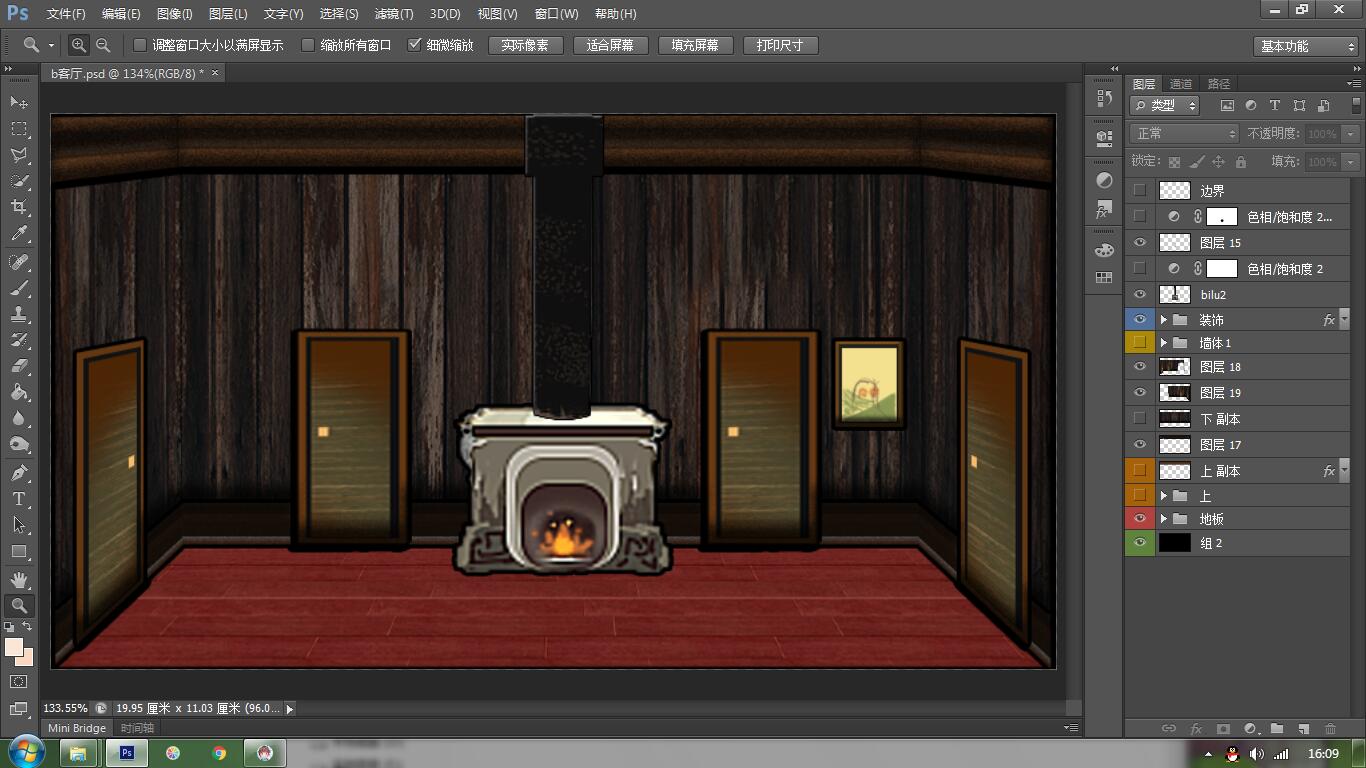Select the Brush tool
This screenshot has width=1366, height=768.
[x=19, y=288]
